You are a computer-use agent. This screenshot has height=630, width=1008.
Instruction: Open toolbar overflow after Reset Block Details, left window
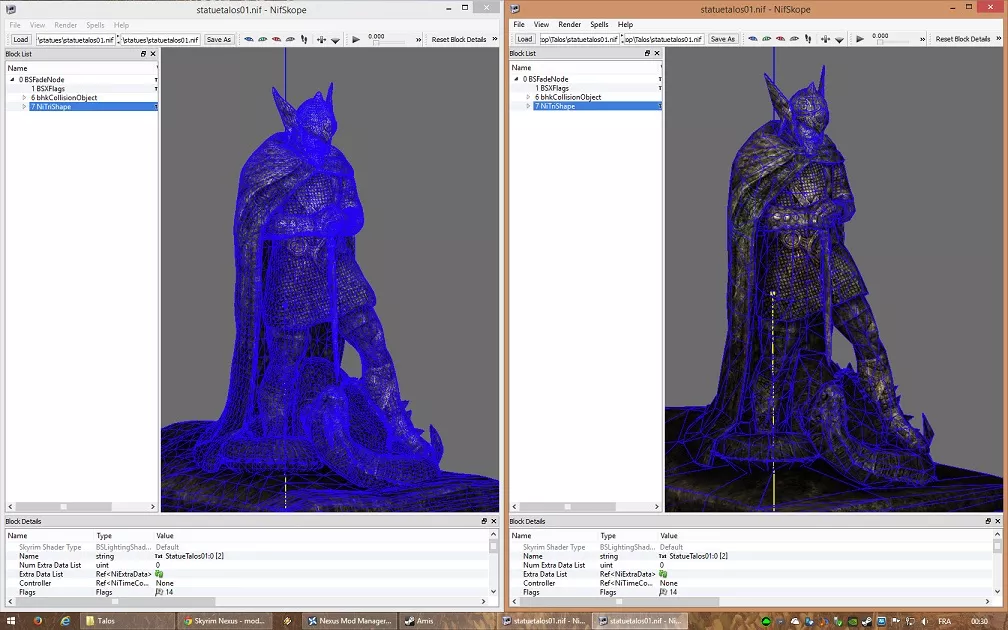point(494,39)
